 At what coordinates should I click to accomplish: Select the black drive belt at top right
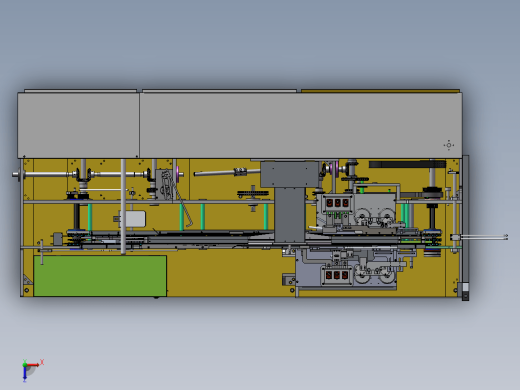click(407, 164)
